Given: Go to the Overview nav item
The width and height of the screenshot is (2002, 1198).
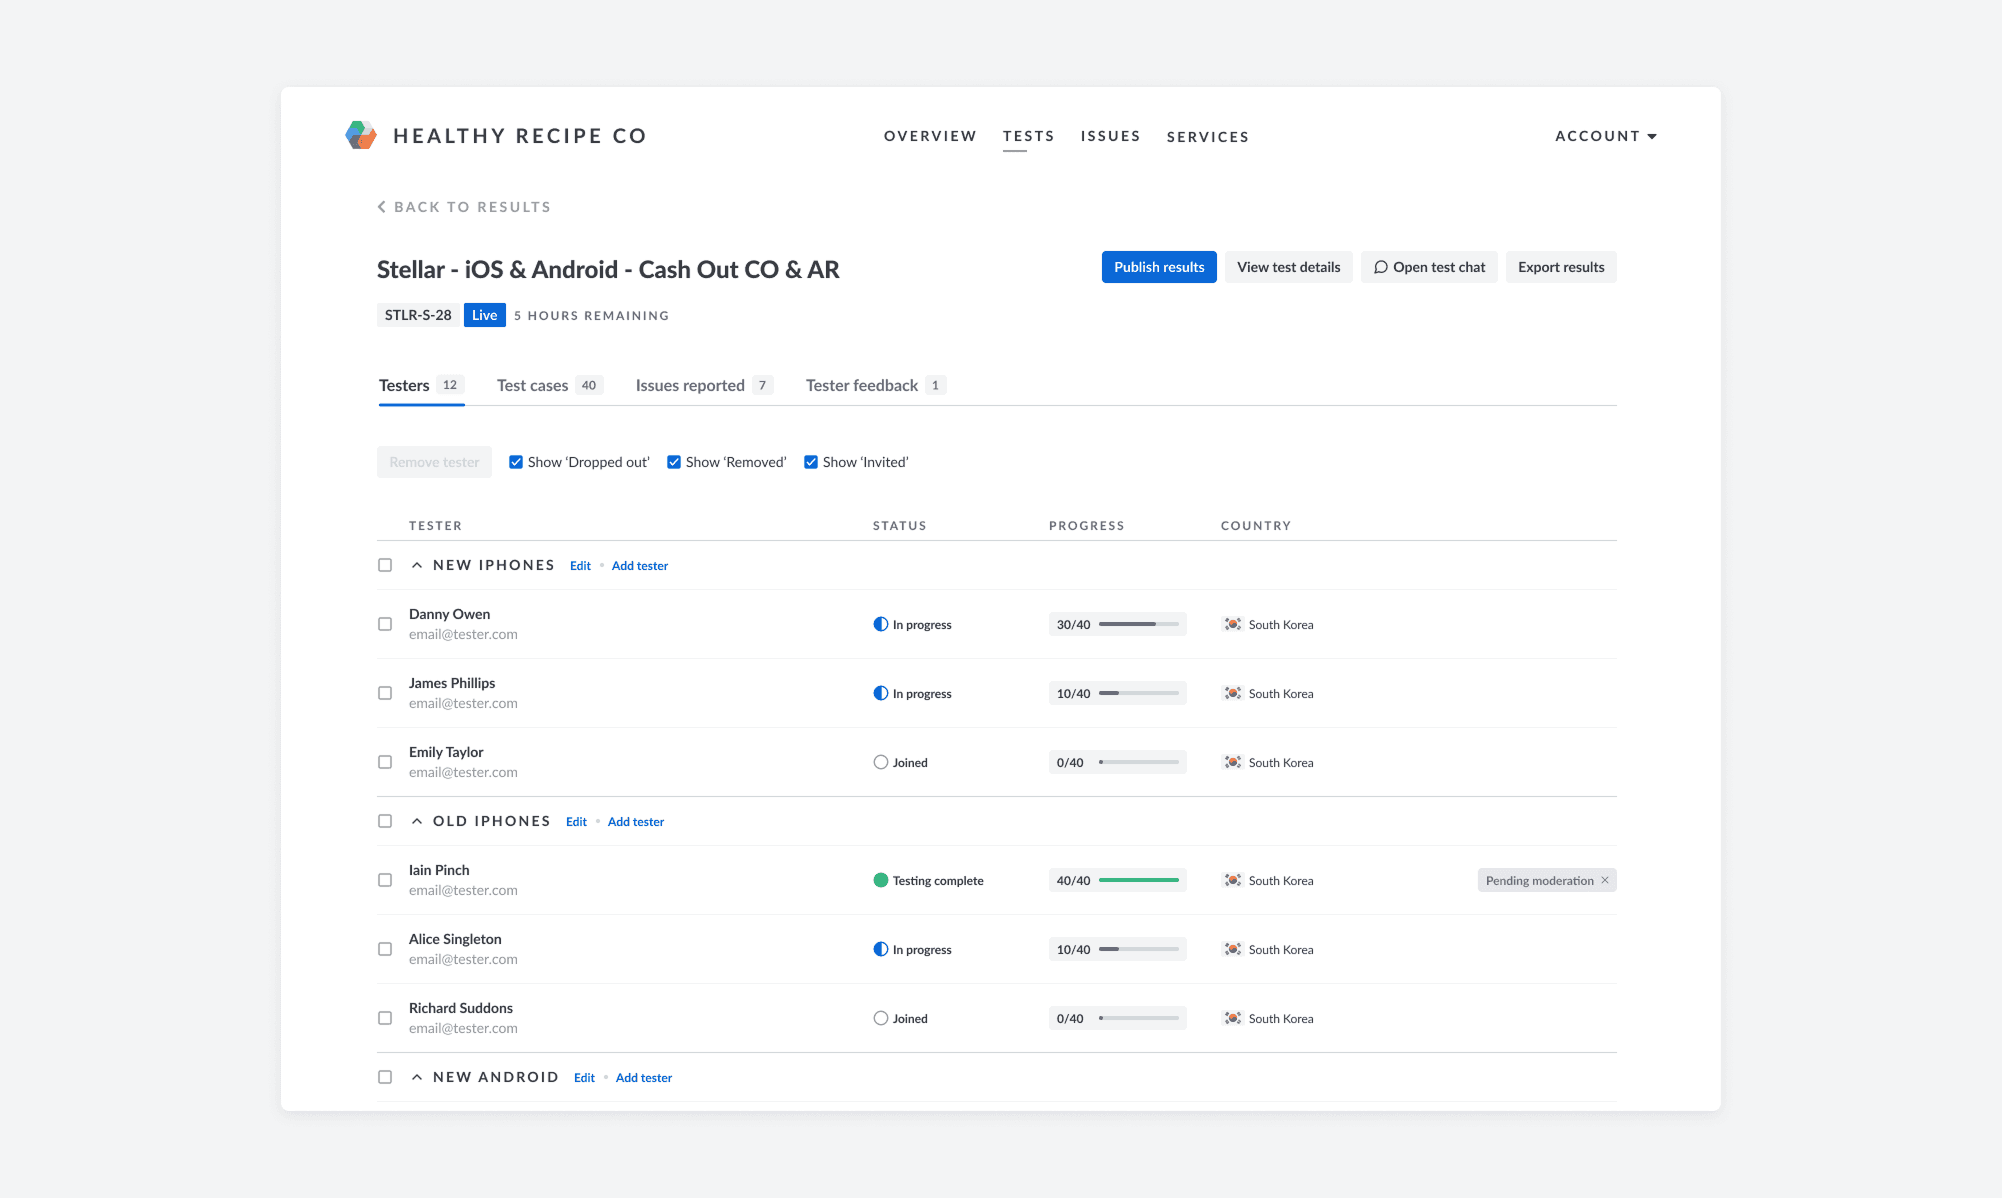Looking at the screenshot, I should (x=930, y=136).
